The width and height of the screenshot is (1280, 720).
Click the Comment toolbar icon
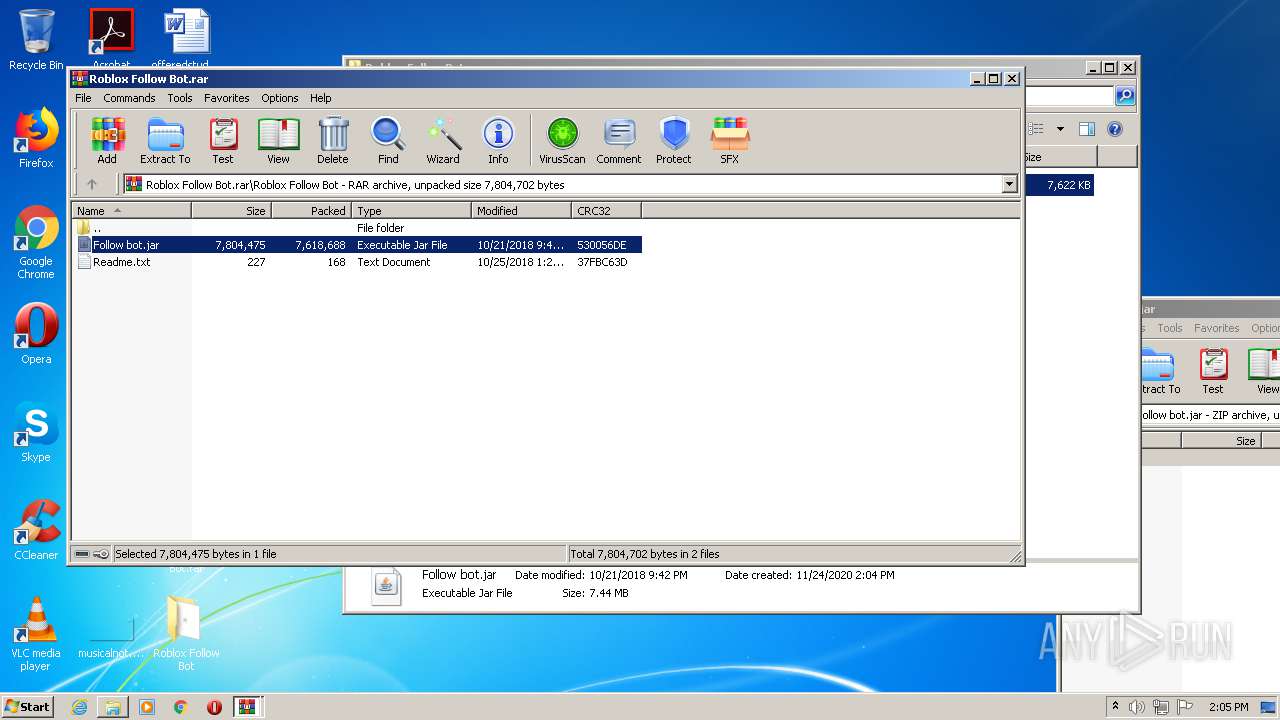619,141
